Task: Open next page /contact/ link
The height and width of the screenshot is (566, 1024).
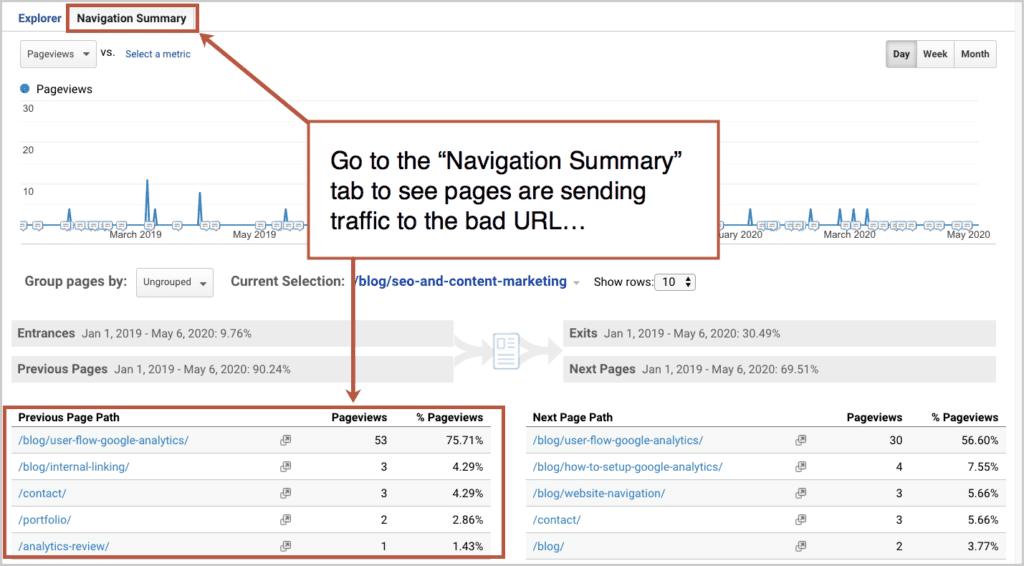Action: [556, 520]
